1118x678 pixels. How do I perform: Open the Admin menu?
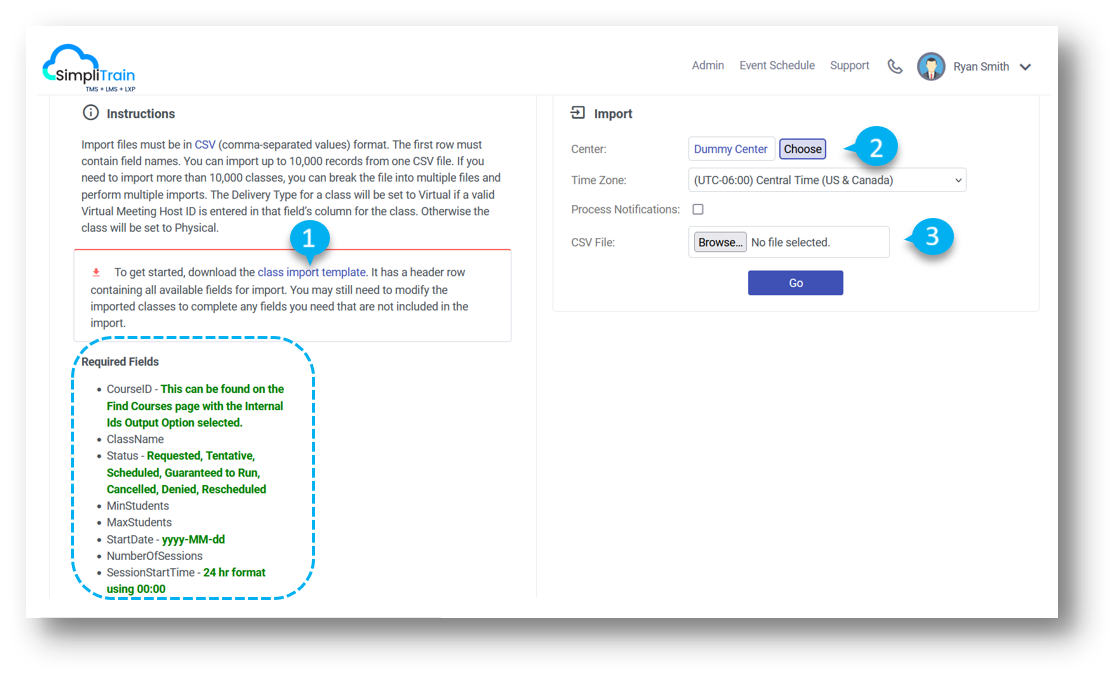707,66
